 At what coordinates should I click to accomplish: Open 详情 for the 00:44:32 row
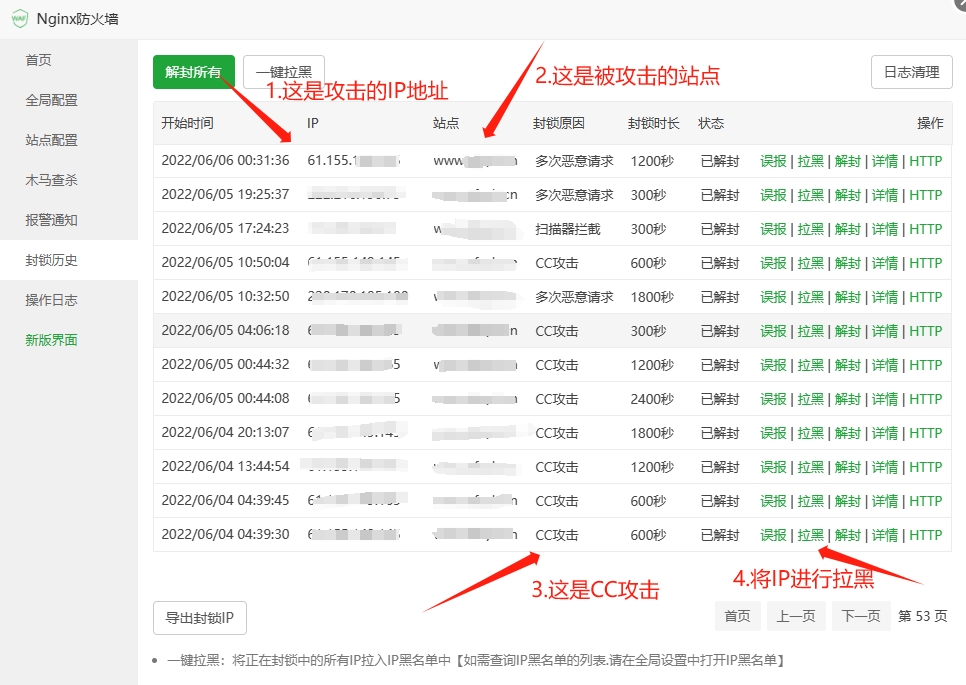[885, 365]
